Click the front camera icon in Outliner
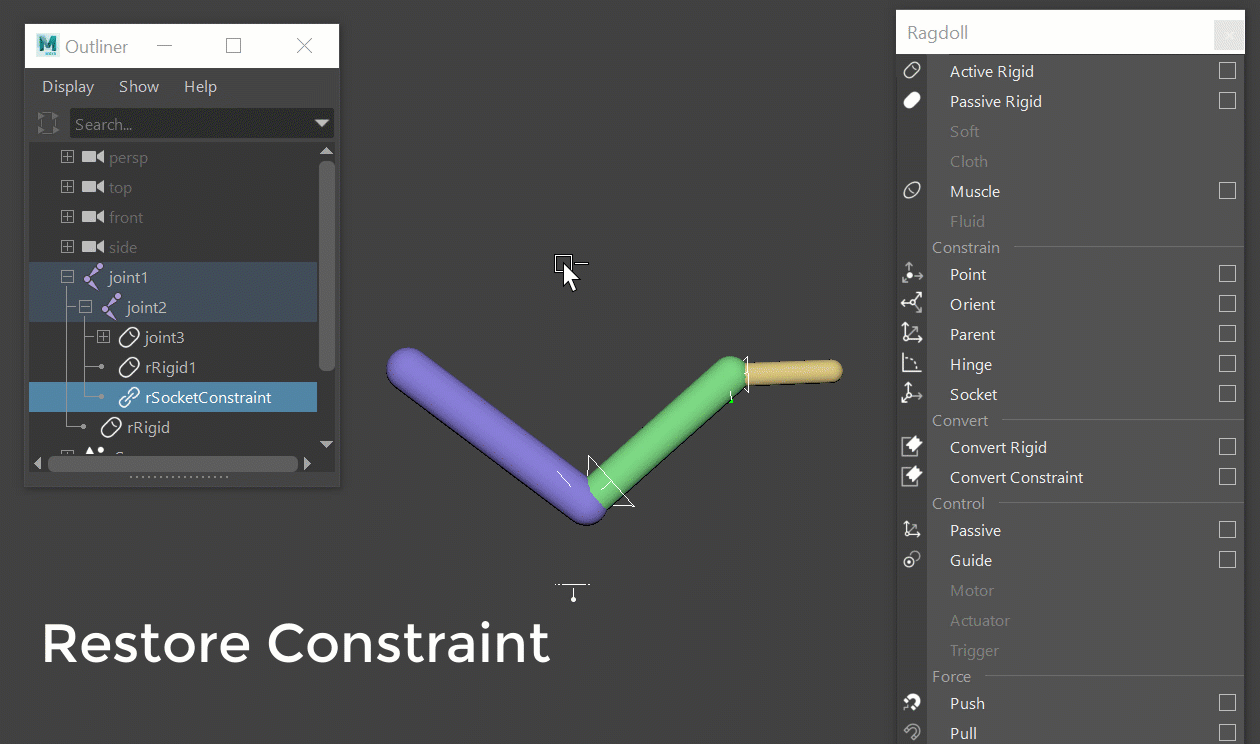The image size is (1260, 744). (x=93, y=217)
